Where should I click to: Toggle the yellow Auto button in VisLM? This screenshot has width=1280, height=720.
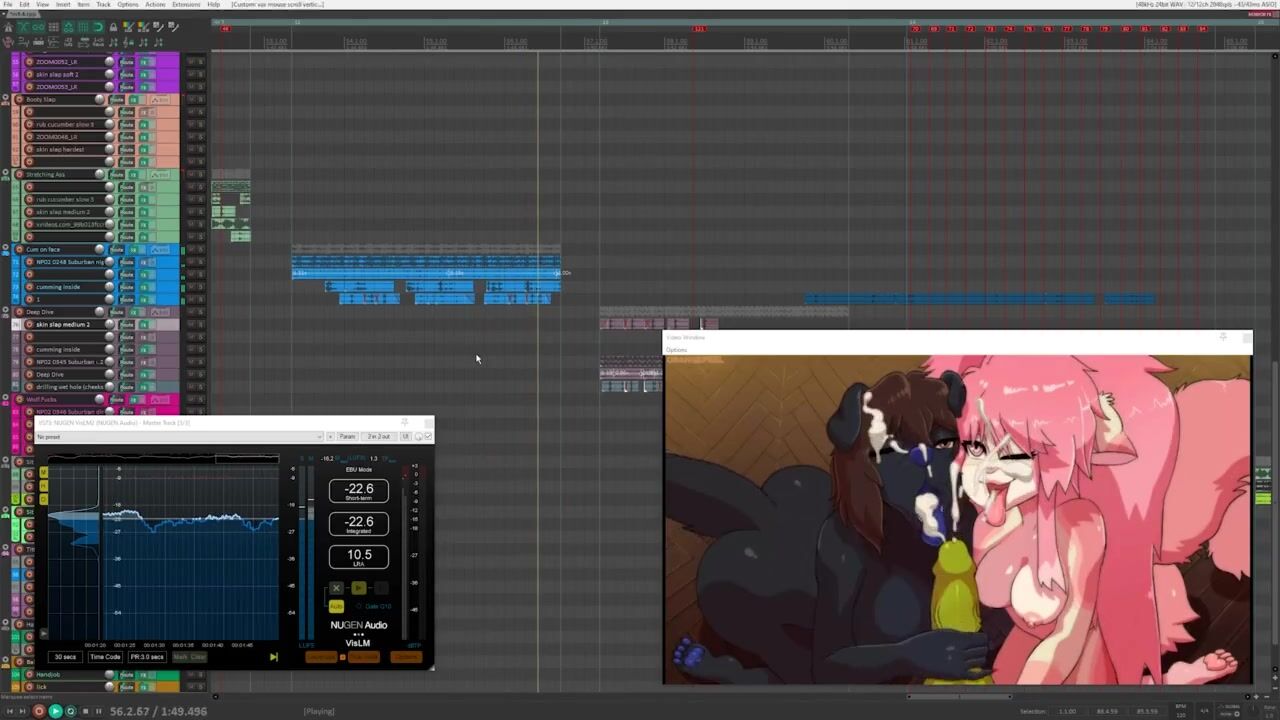[336, 606]
